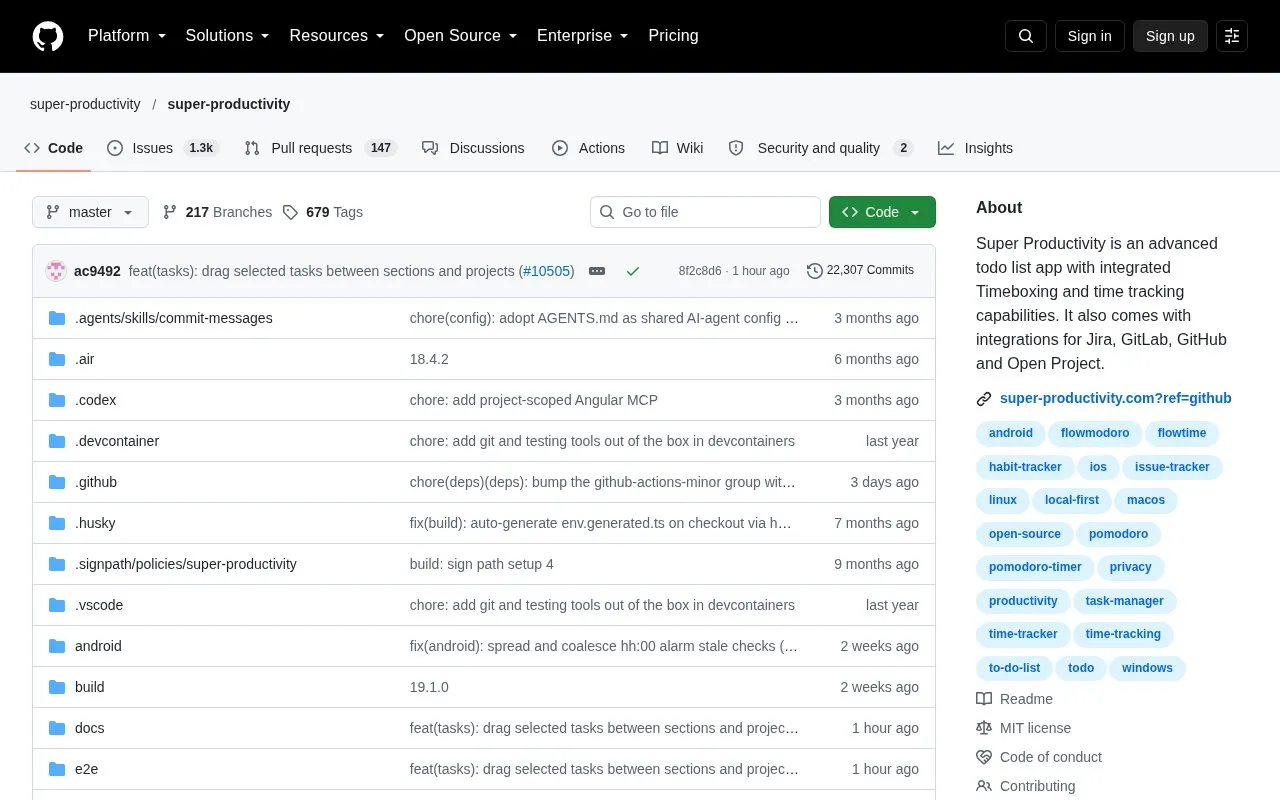Screen dimensions: 1280x800
Task: Click the ac9492 avatar image
Action: click(56, 271)
